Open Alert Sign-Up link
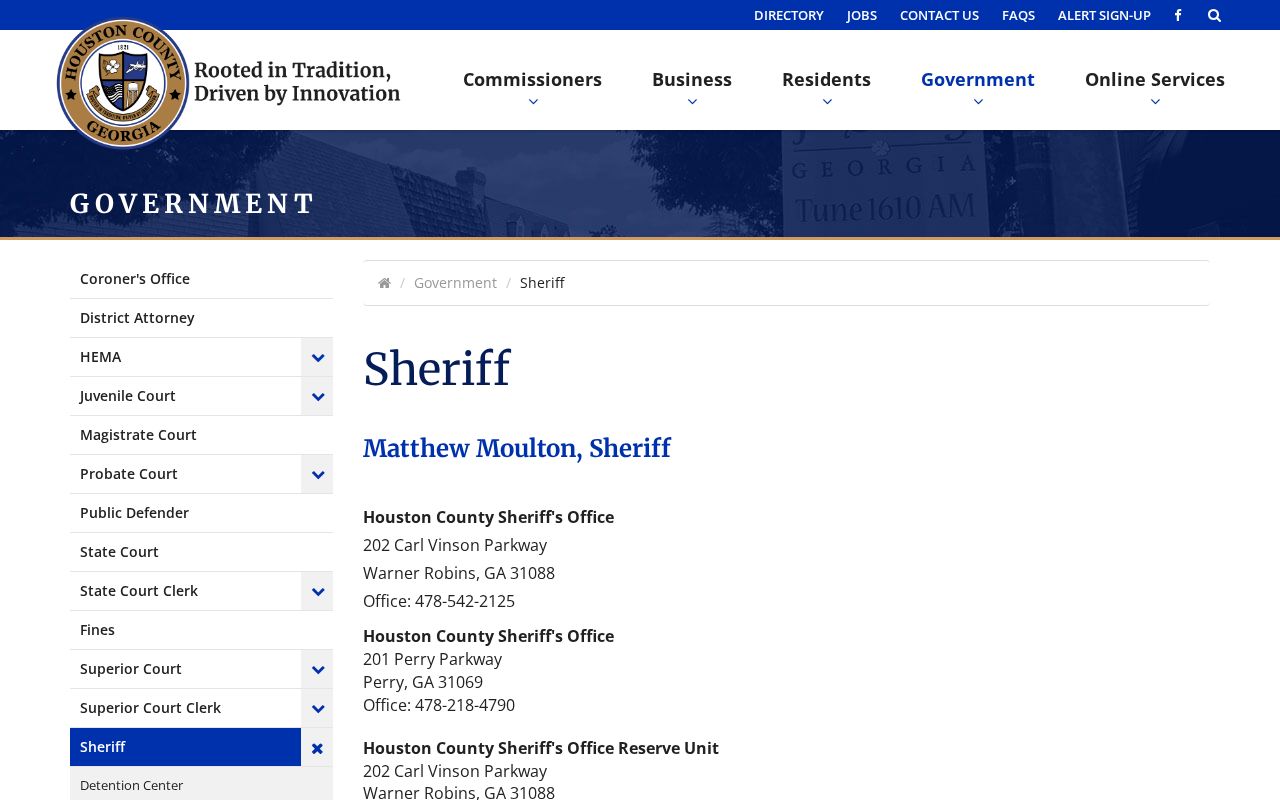 pyautogui.click(x=1104, y=15)
